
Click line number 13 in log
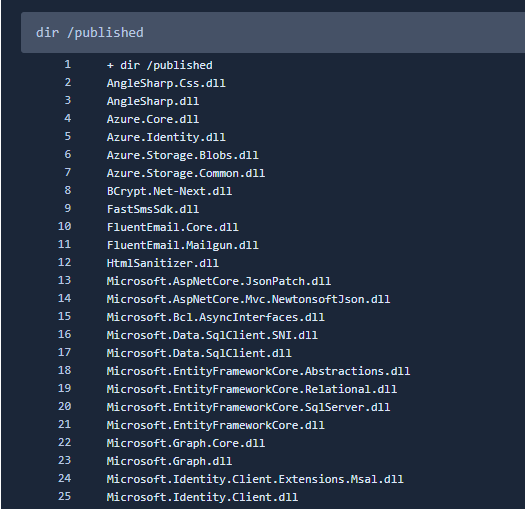[x=64, y=280]
